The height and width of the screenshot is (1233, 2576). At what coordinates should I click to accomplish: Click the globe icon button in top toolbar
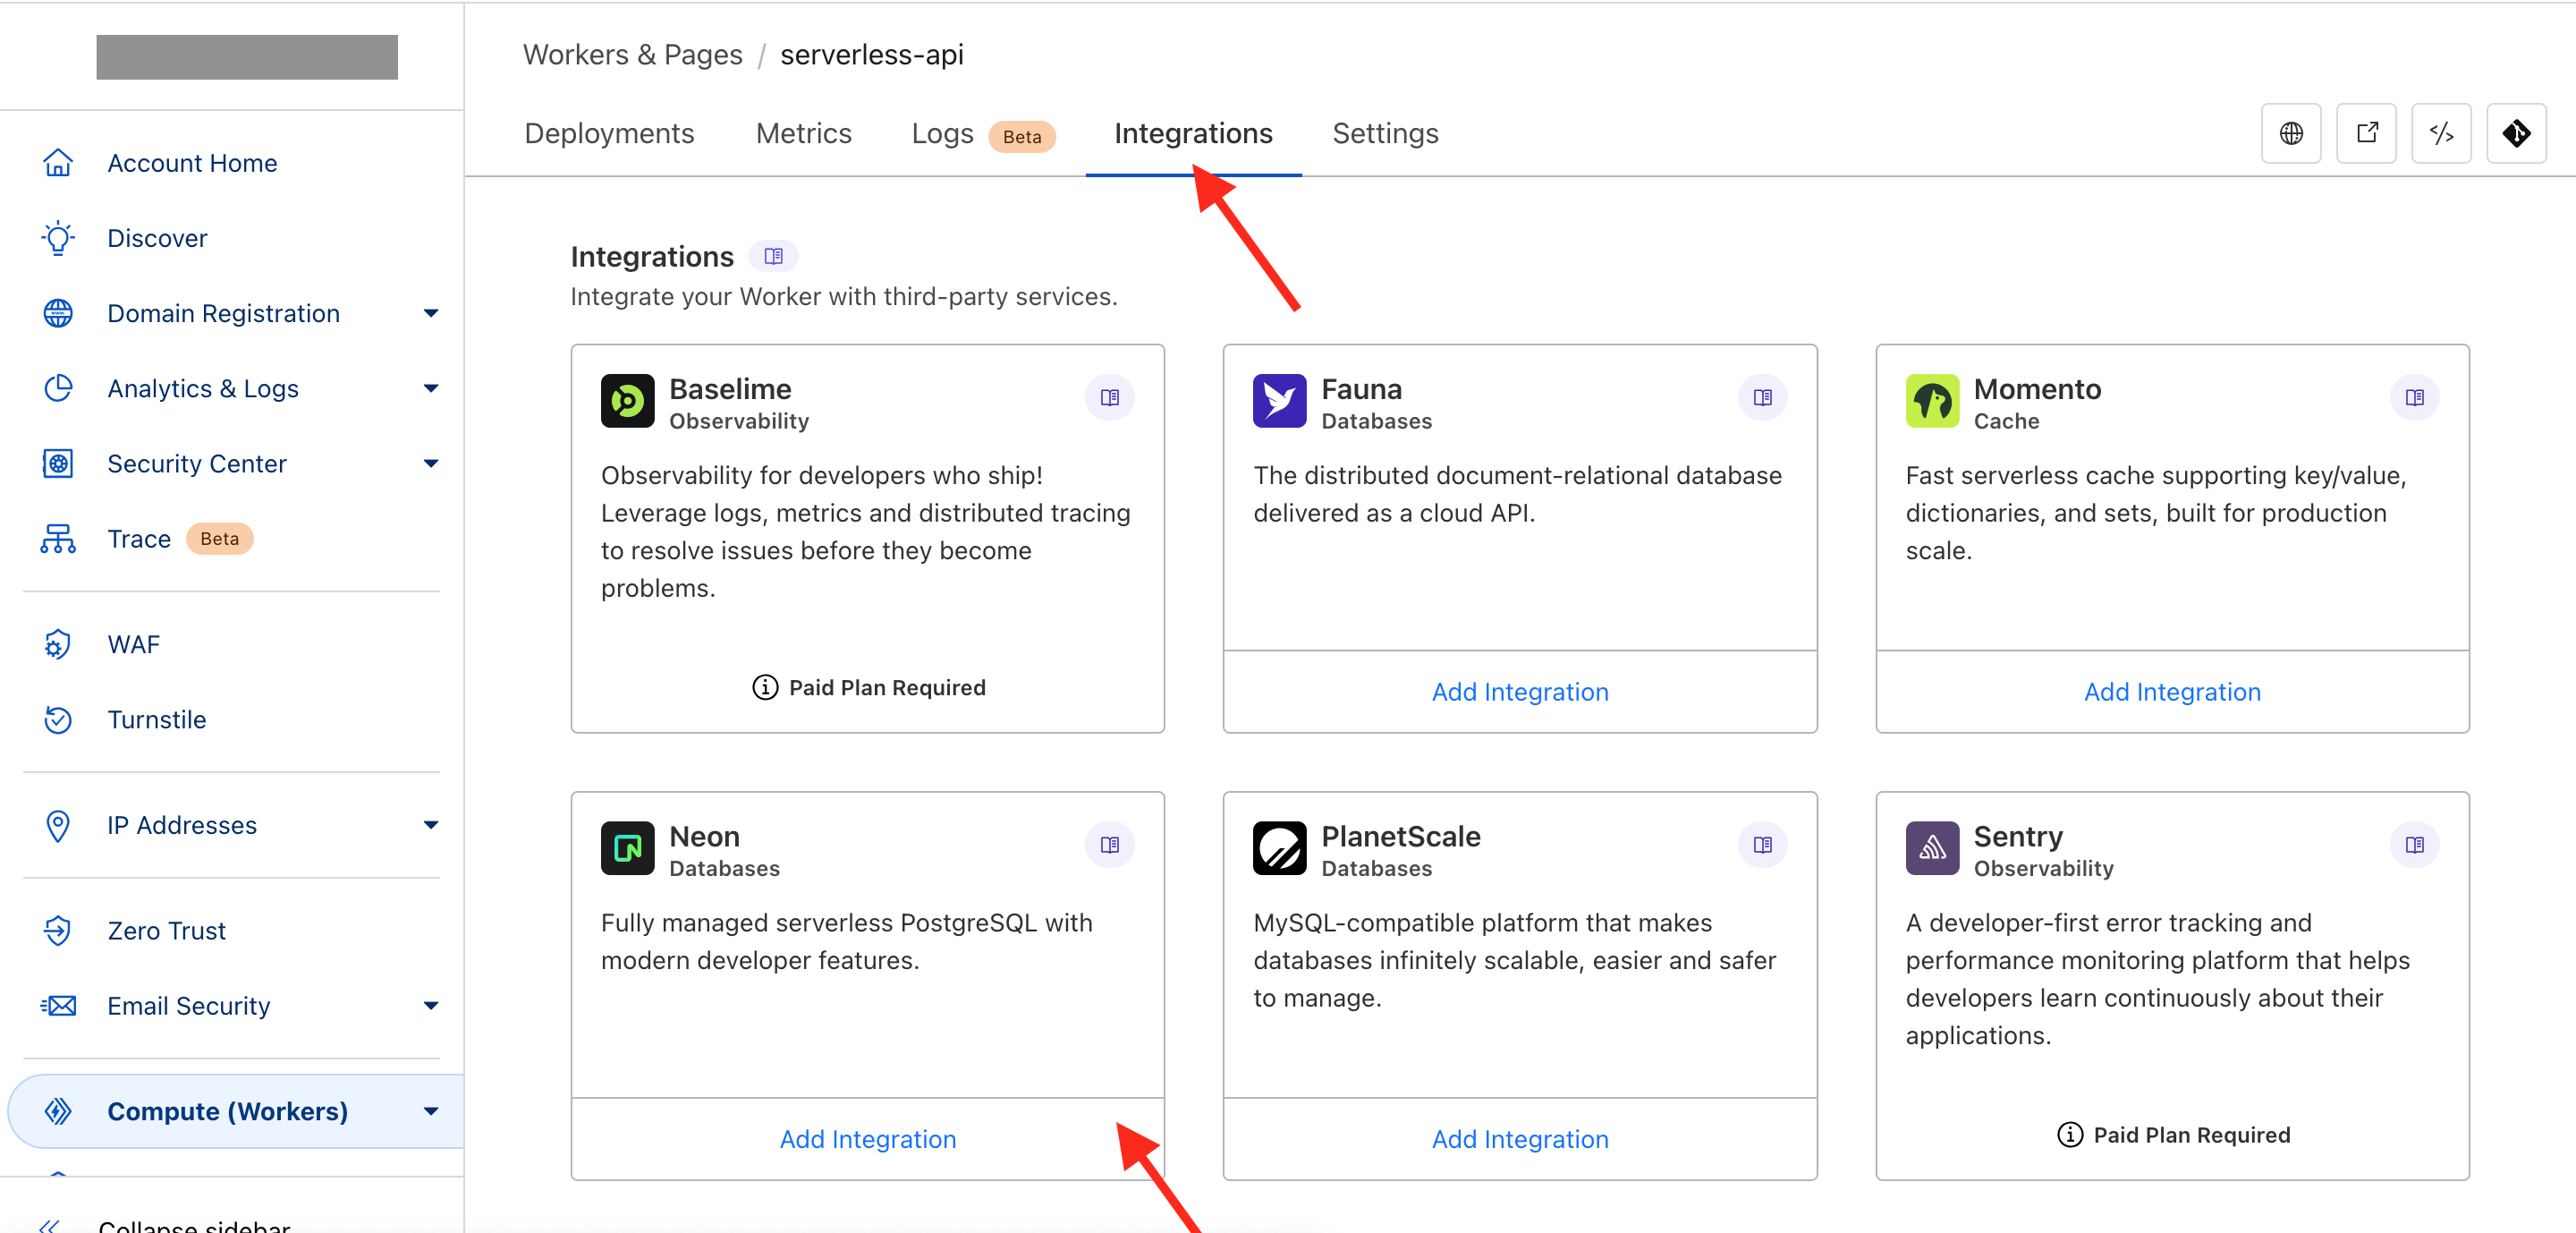pyautogui.click(x=2290, y=132)
